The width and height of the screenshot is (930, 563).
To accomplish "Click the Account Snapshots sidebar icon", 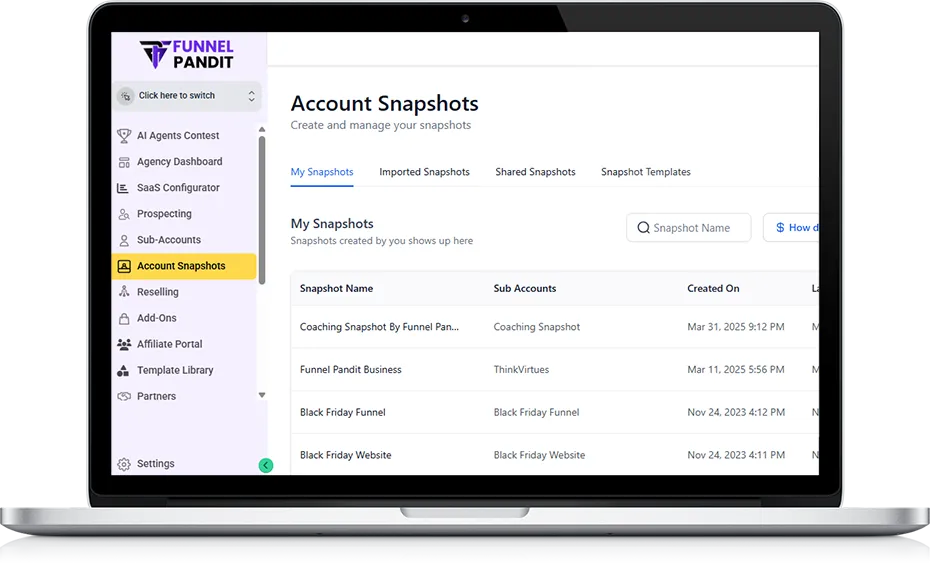I will pos(124,266).
